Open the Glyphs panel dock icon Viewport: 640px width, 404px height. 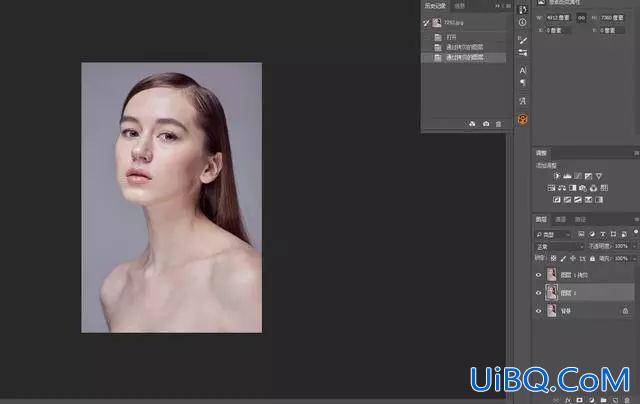[x=522, y=101]
